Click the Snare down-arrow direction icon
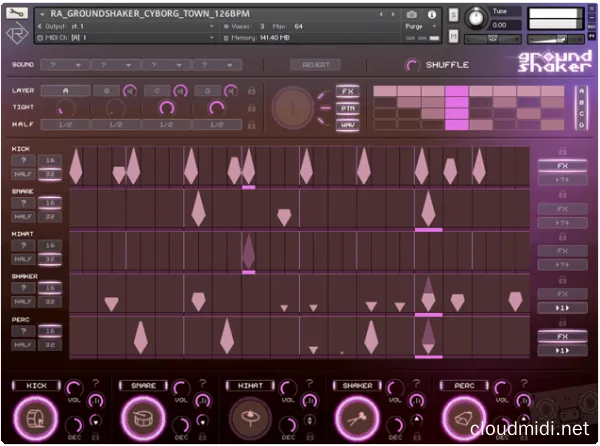This screenshot has width=600, height=446. [203, 421]
